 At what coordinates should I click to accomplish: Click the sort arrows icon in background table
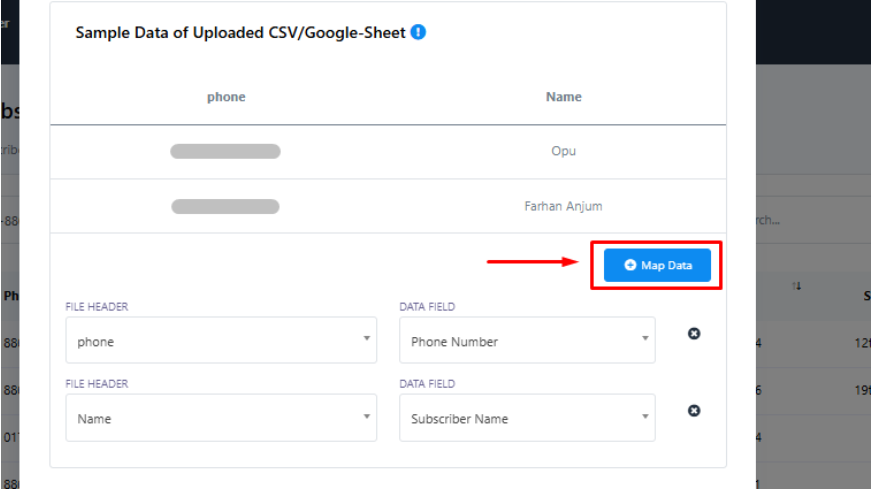tap(797, 287)
